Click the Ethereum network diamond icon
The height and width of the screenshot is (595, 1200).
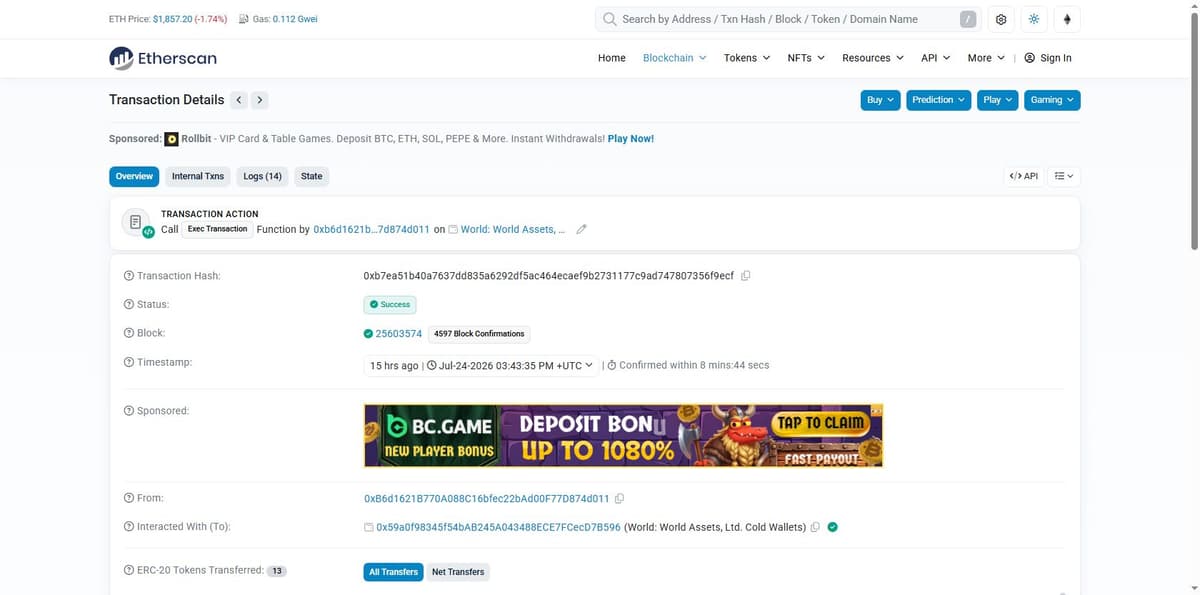click(x=1067, y=20)
